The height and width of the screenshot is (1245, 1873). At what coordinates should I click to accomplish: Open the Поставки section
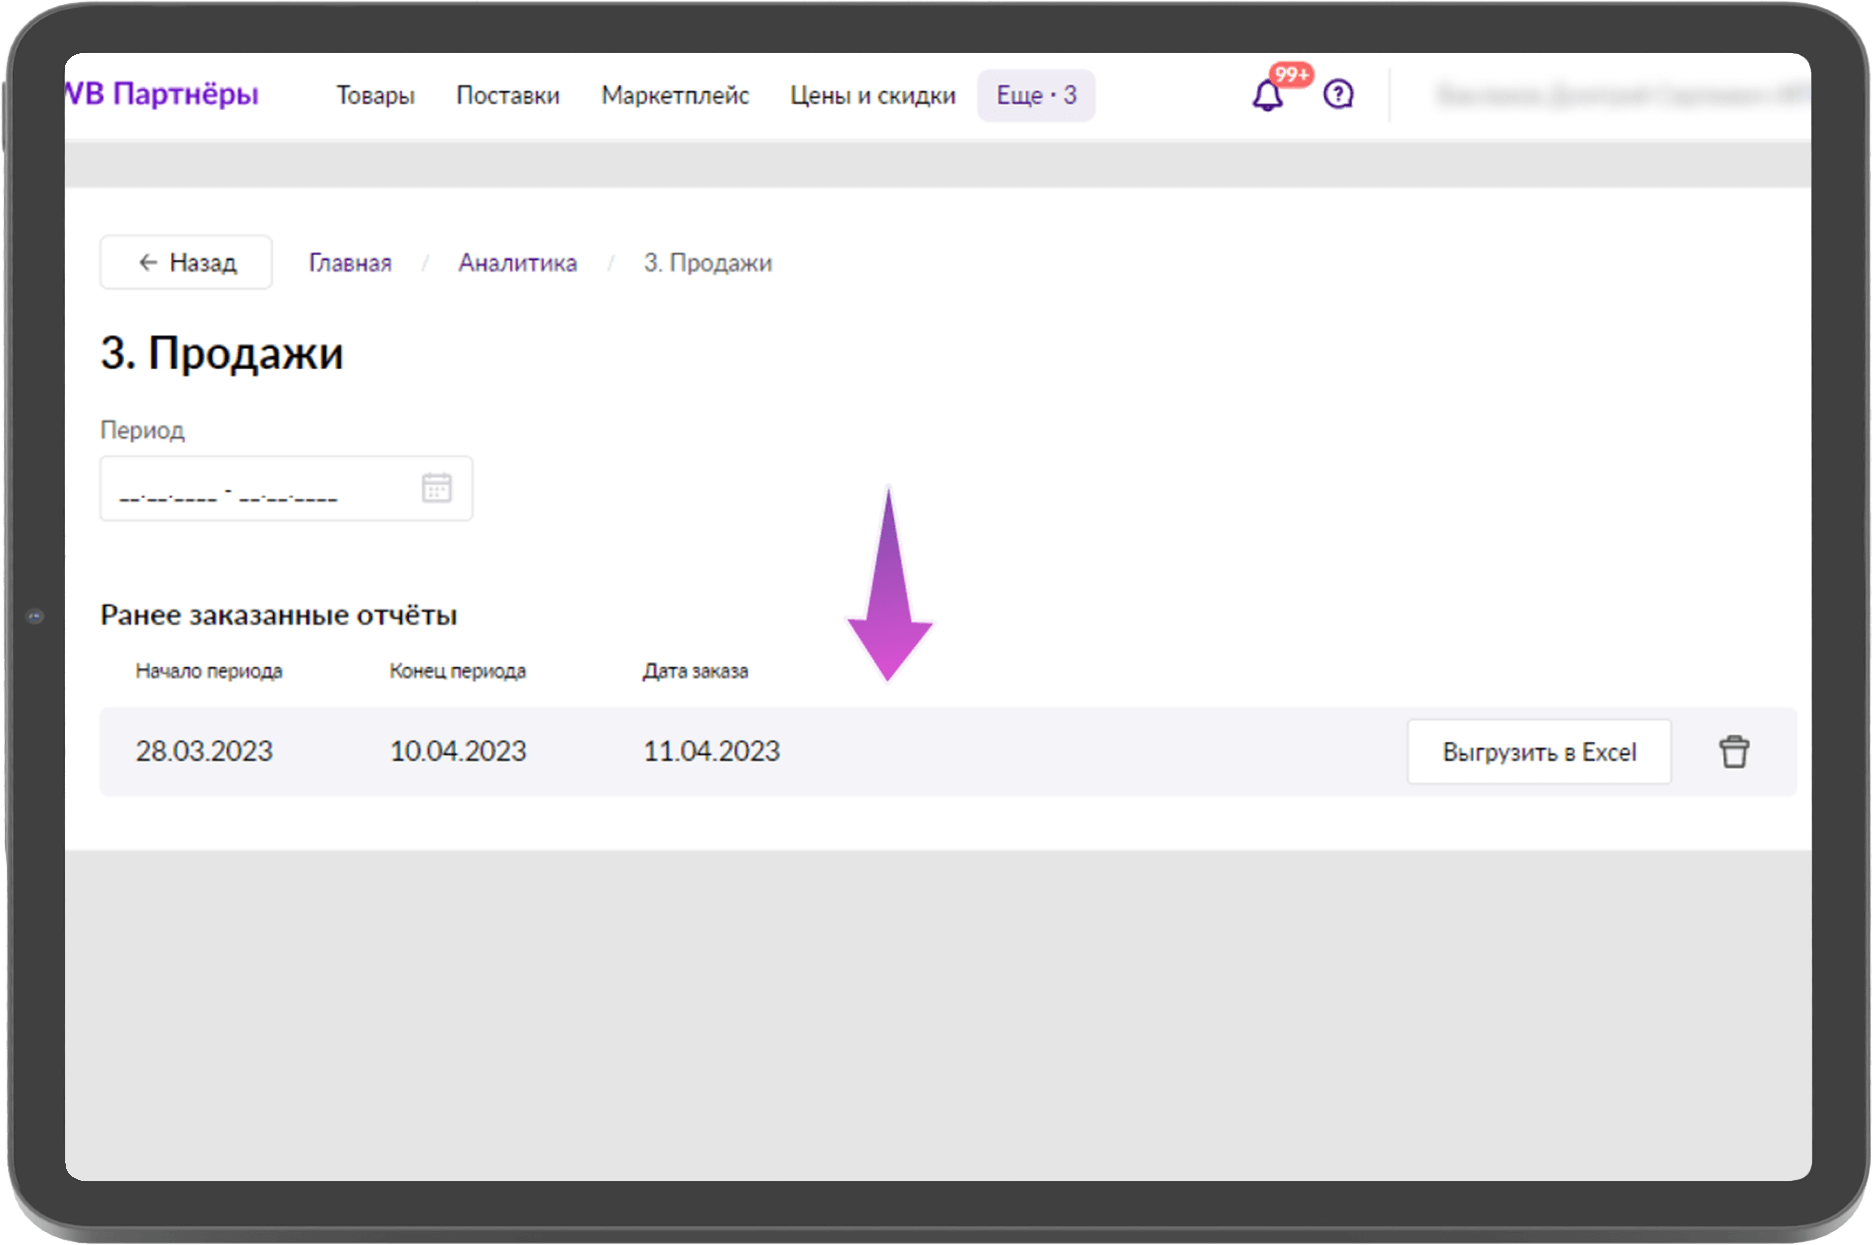pyautogui.click(x=509, y=95)
